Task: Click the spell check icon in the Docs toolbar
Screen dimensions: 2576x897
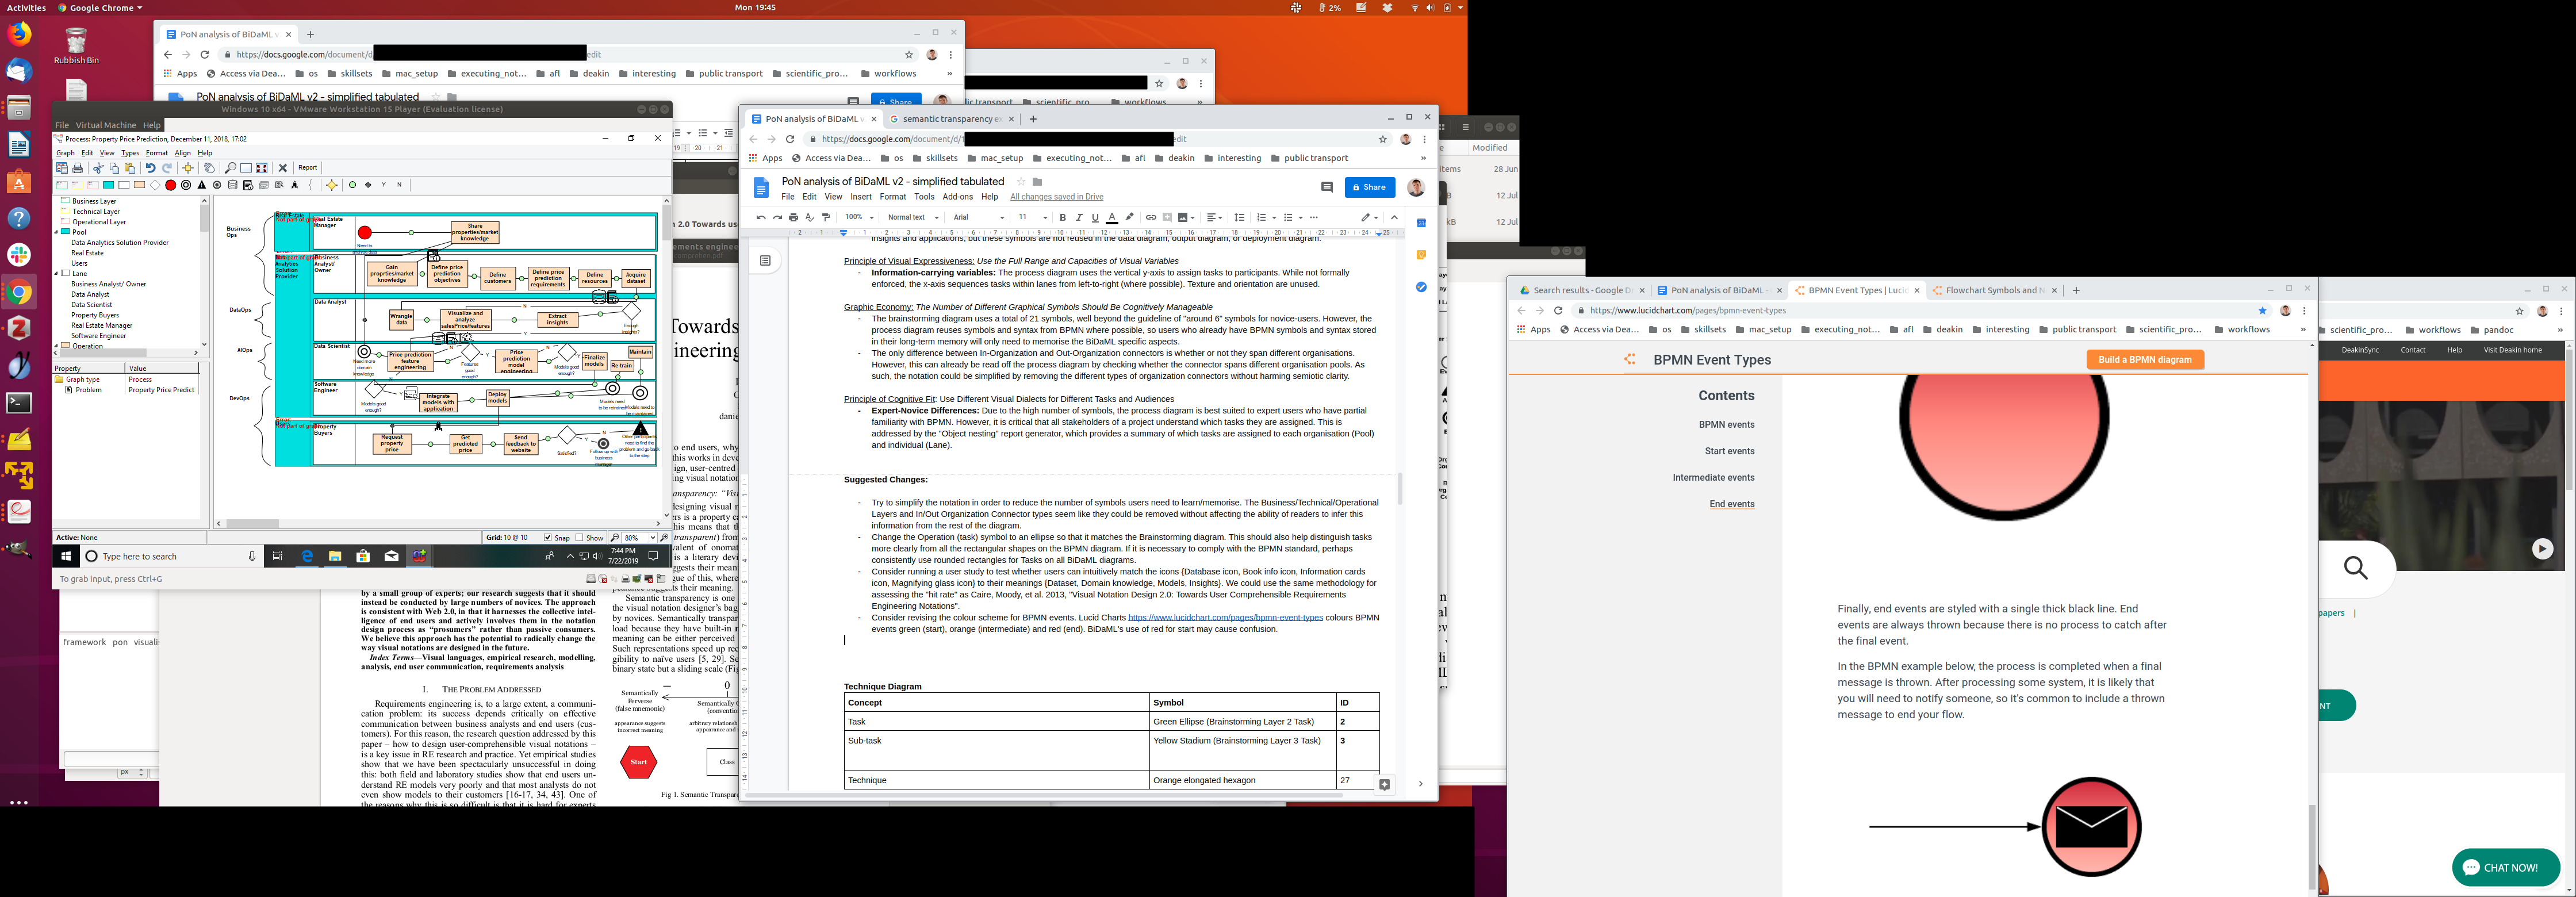Action: [809, 217]
